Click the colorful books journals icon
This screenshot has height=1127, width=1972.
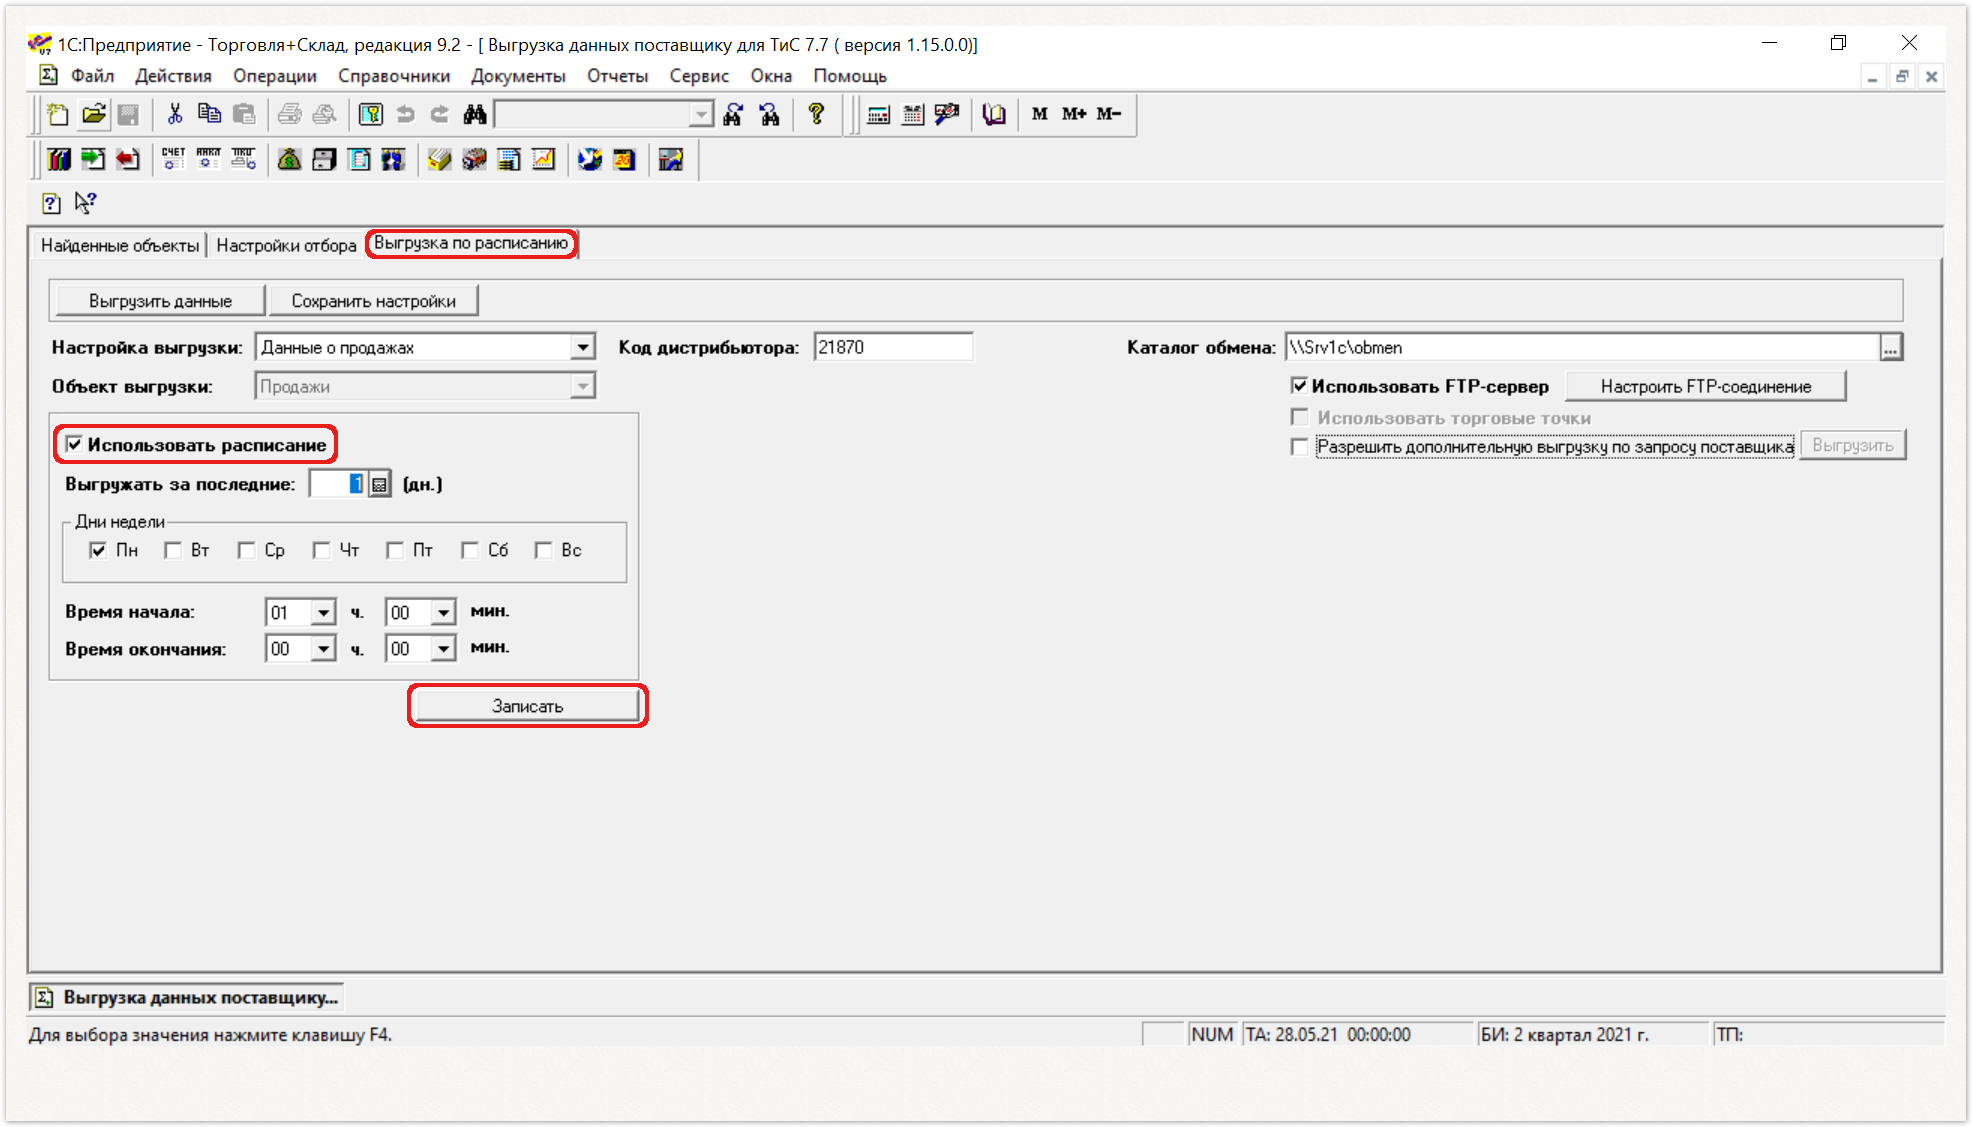tap(59, 160)
